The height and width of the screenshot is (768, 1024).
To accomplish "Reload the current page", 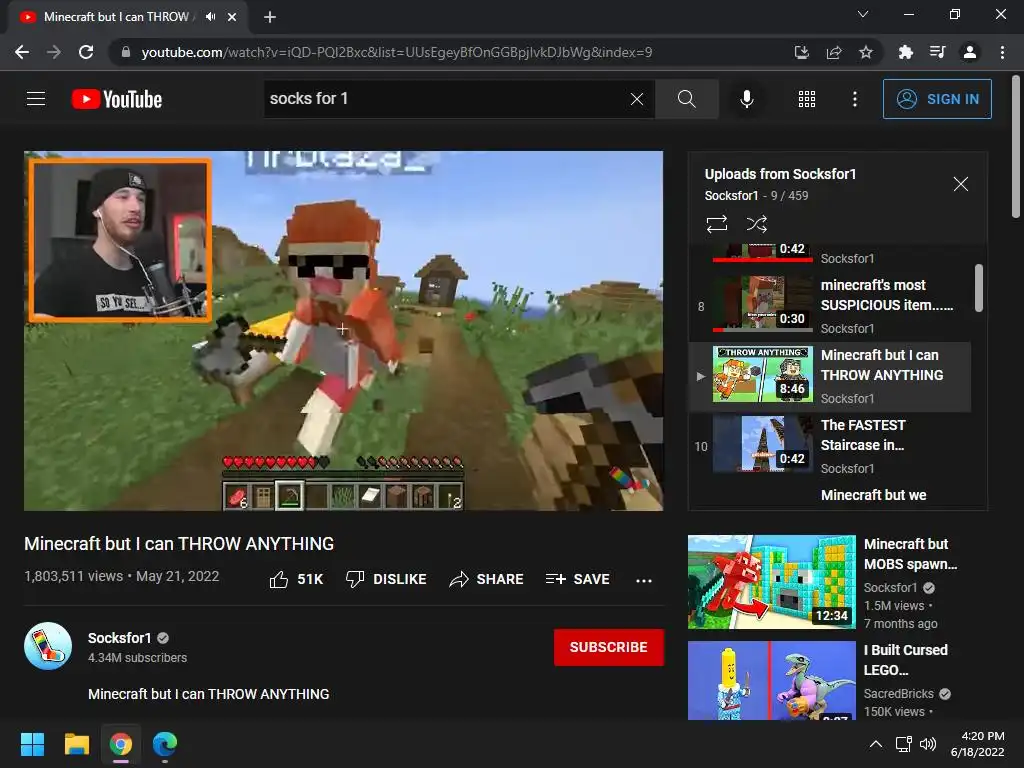I will 86,52.
